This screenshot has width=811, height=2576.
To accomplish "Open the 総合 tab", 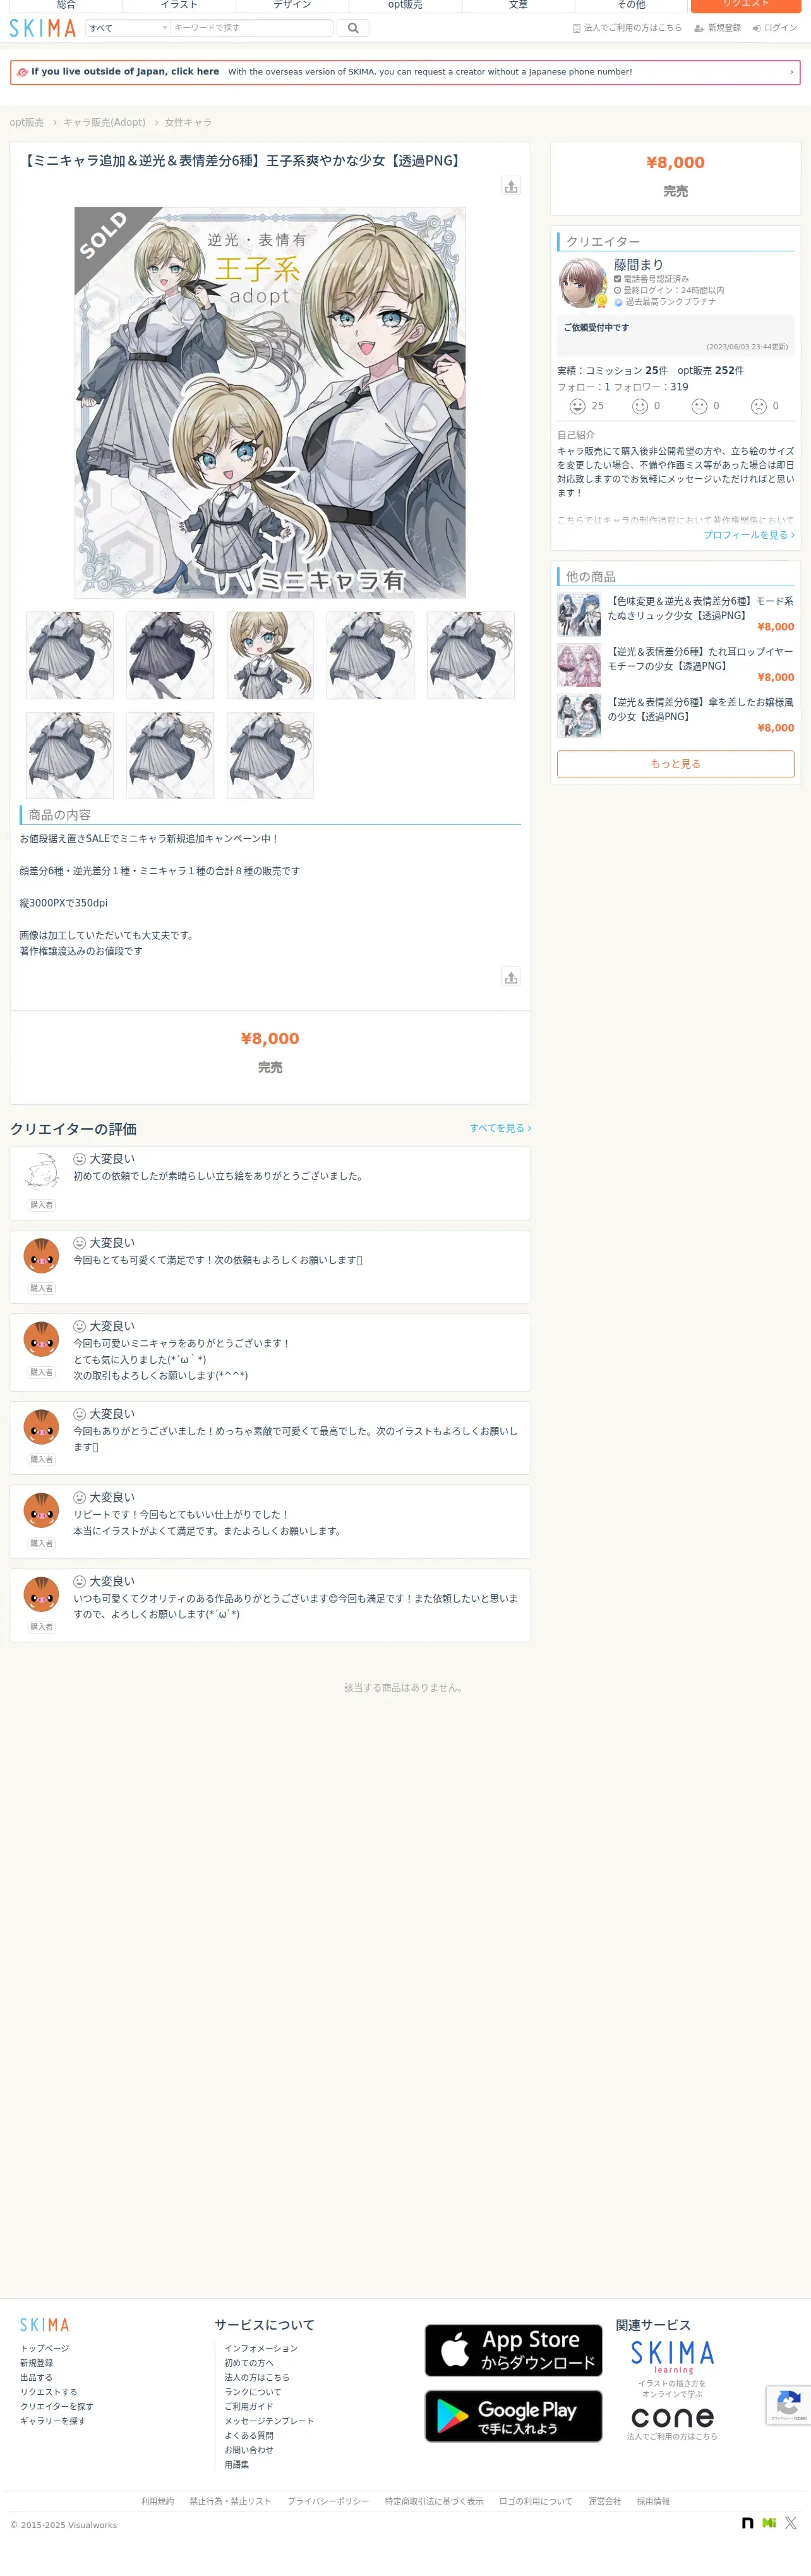I will pos(66,5).
